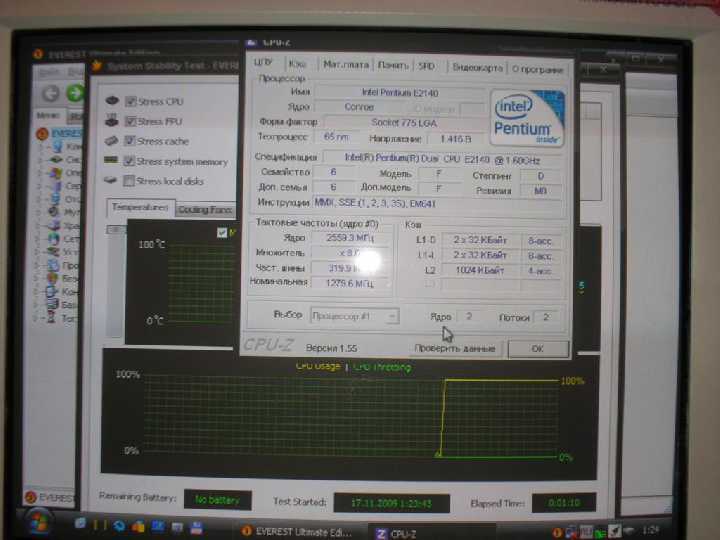
Task: Click the Stress cache icon
Action: (112, 140)
